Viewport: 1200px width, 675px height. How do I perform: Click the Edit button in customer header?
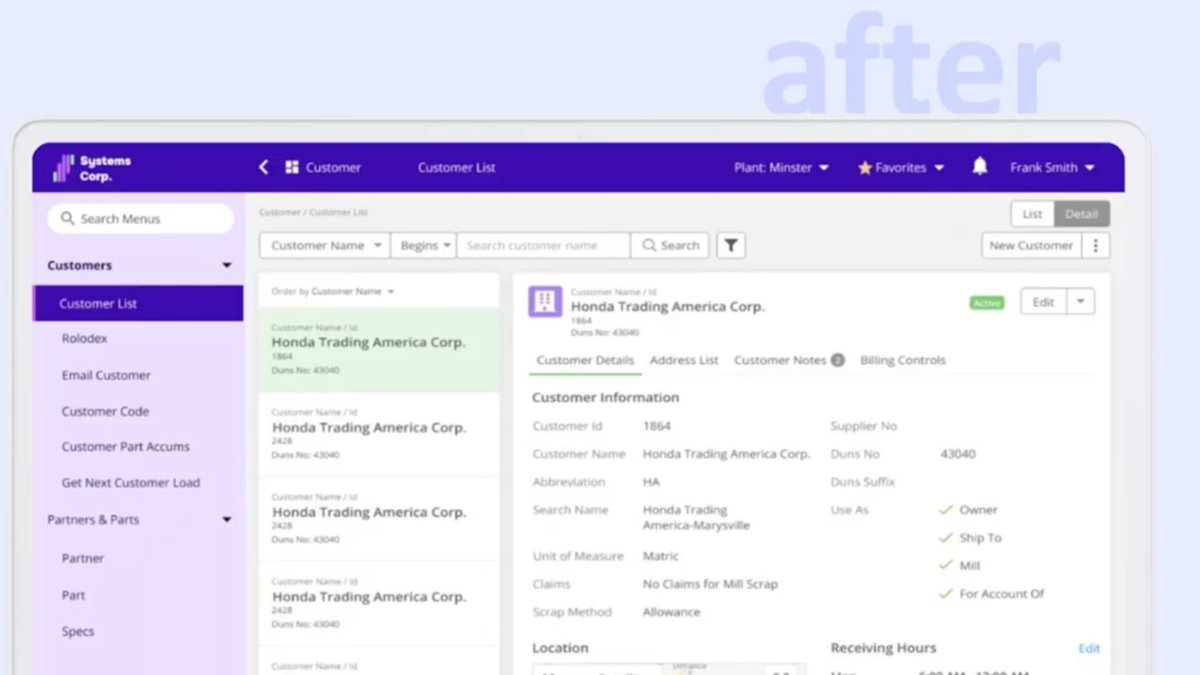1043,302
